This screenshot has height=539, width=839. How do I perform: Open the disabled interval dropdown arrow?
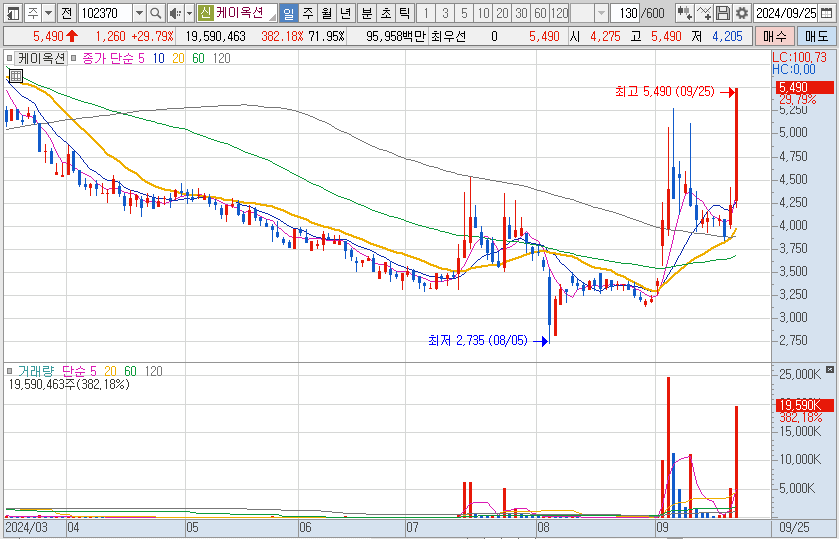point(602,13)
